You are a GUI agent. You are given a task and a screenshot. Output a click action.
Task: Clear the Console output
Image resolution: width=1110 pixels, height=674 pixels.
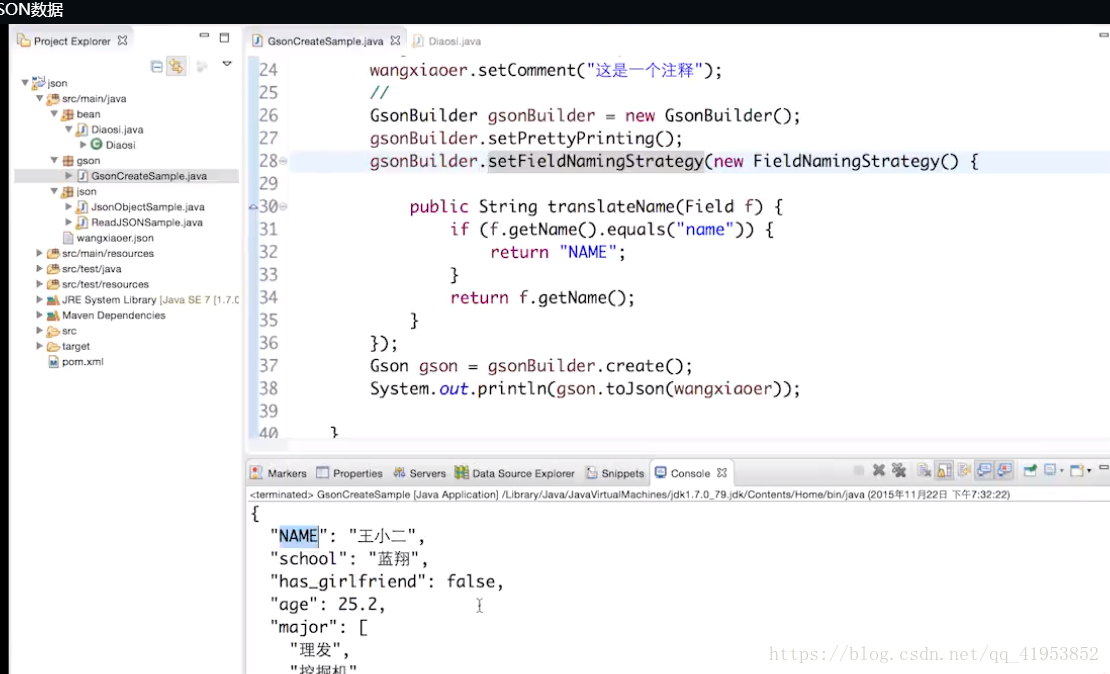pyautogui.click(x=925, y=471)
